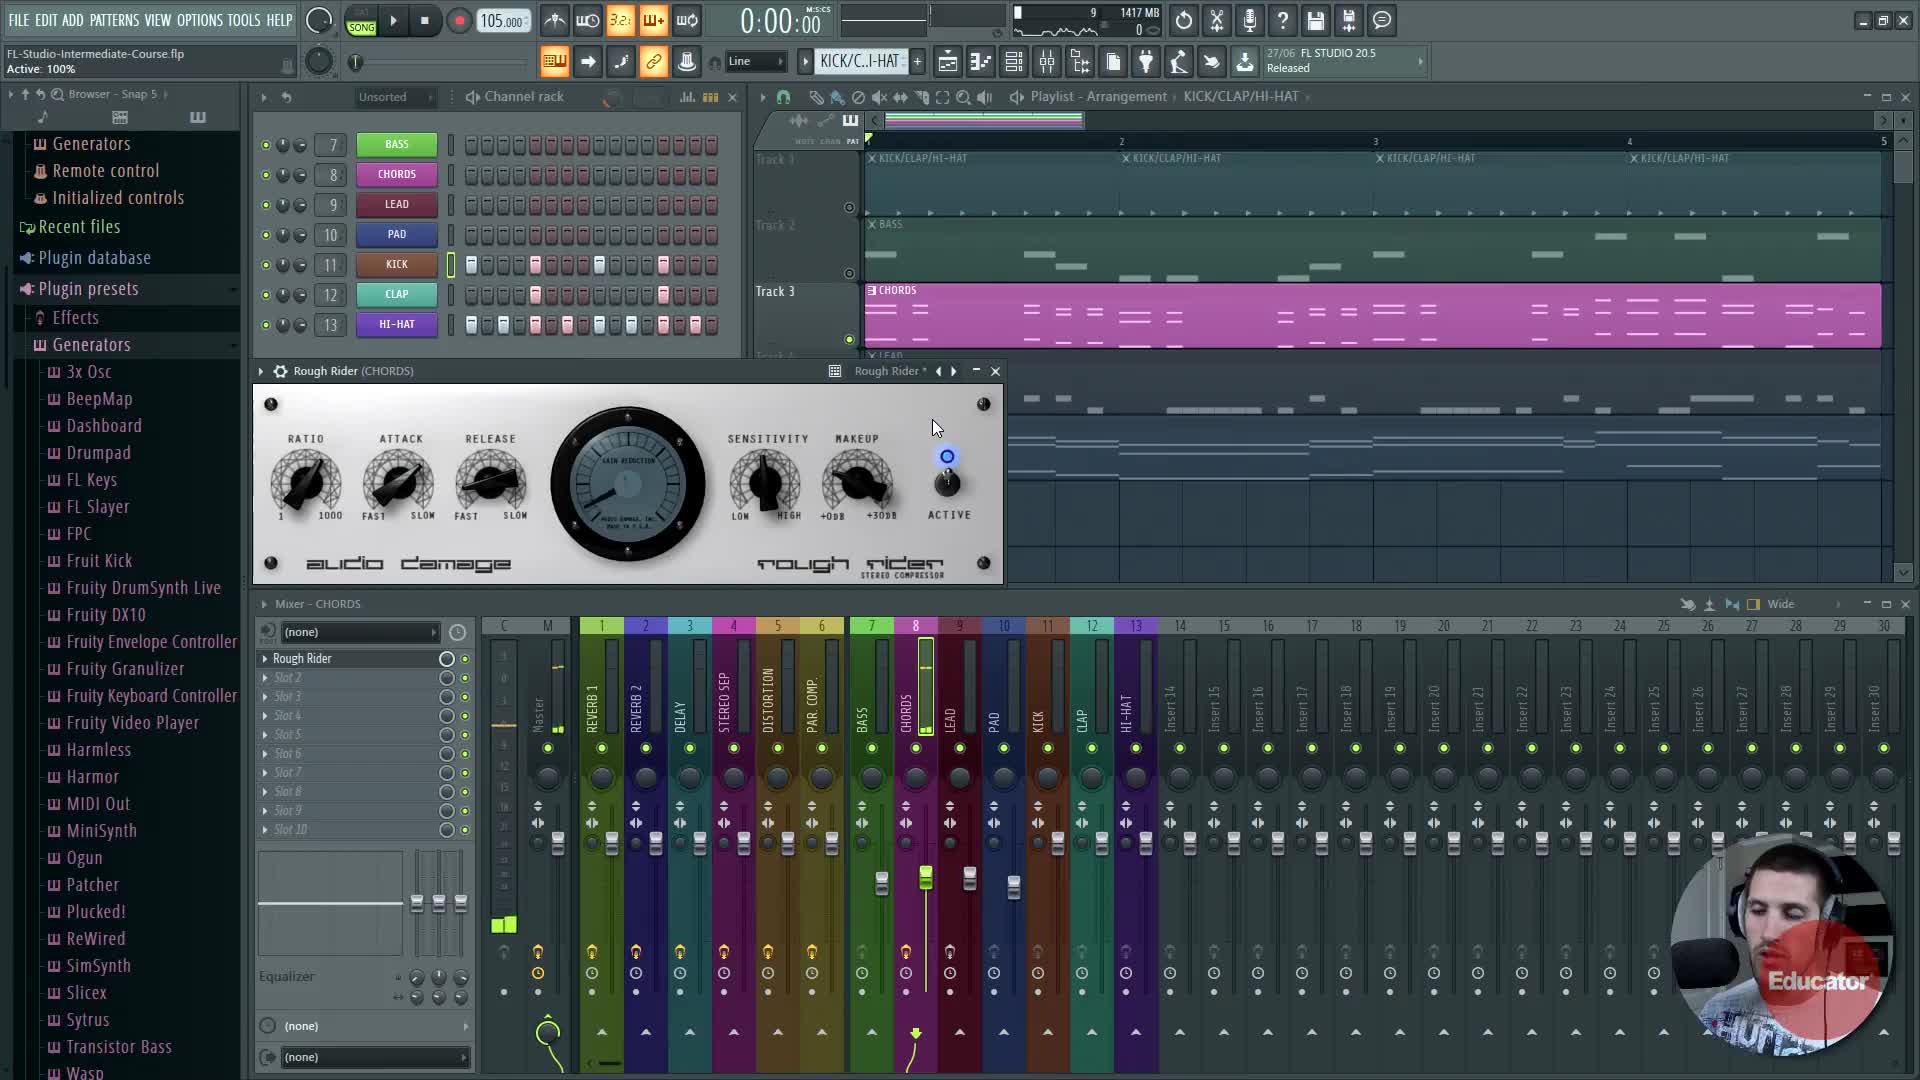
Task: Expand the Plugin presets folder
Action: pos(88,289)
